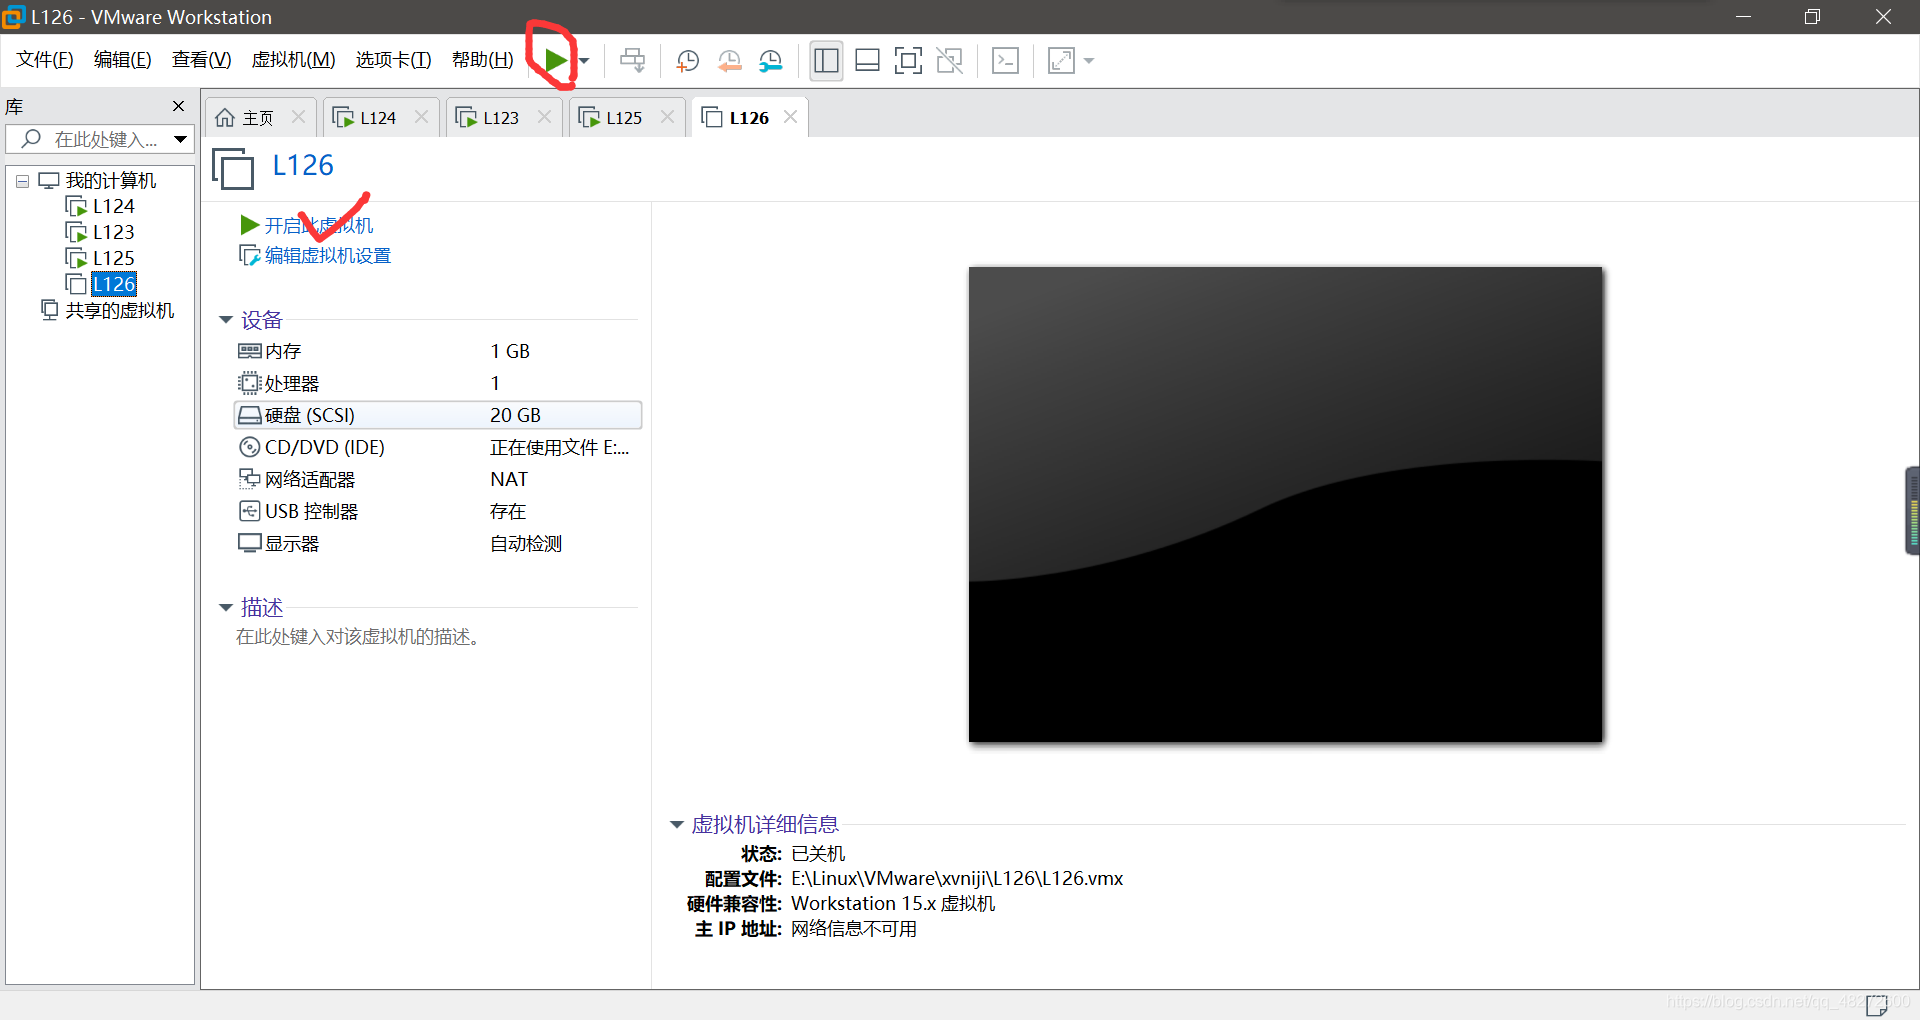This screenshot has height=1020, width=1920.
Task: Open the library search dropdown arrow
Action: pos(180,139)
